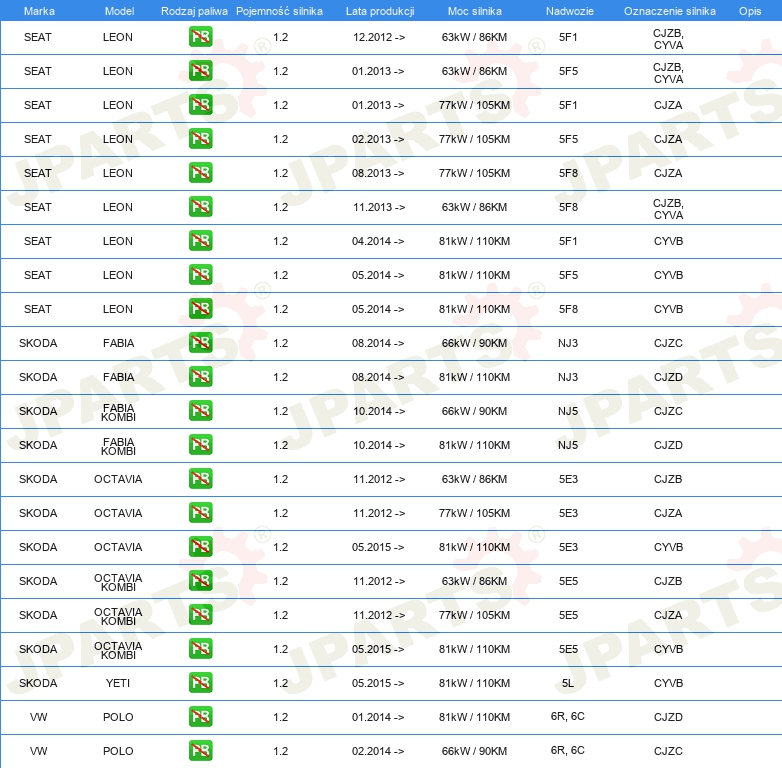Click the Rodzaj paliwa column header

(x=194, y=11)
